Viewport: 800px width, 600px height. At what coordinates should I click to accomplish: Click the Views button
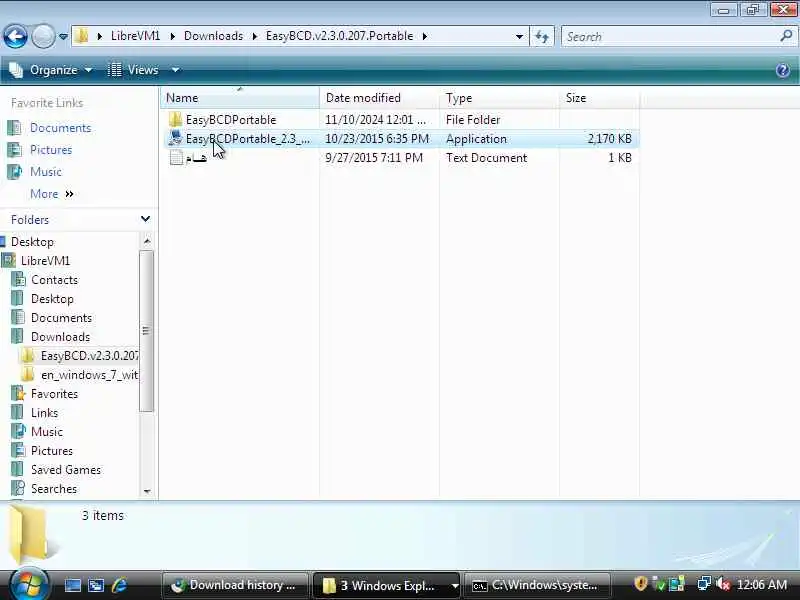[133, 70]
